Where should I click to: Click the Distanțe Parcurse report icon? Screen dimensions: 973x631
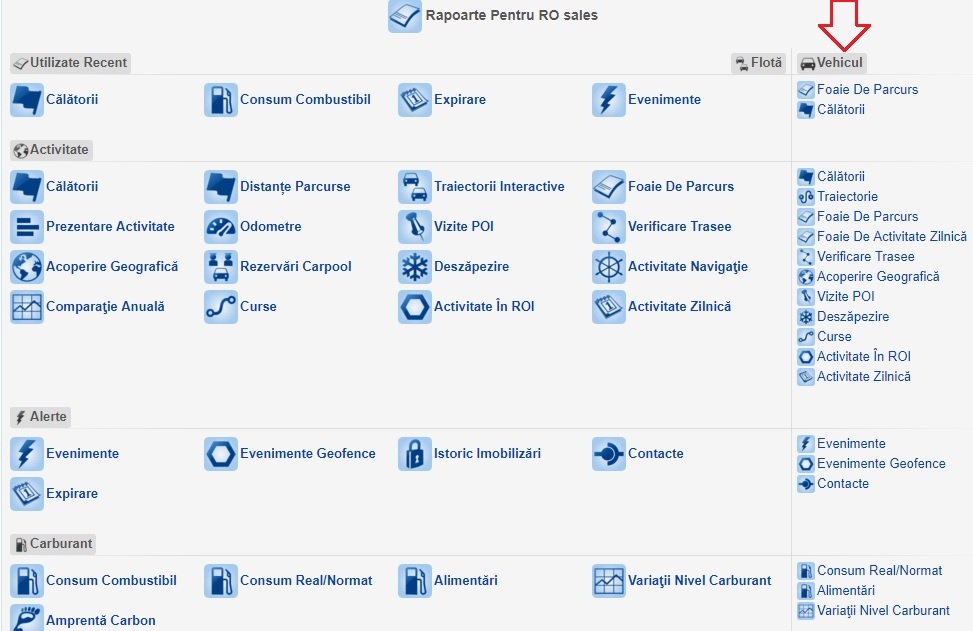click(220, 187)
